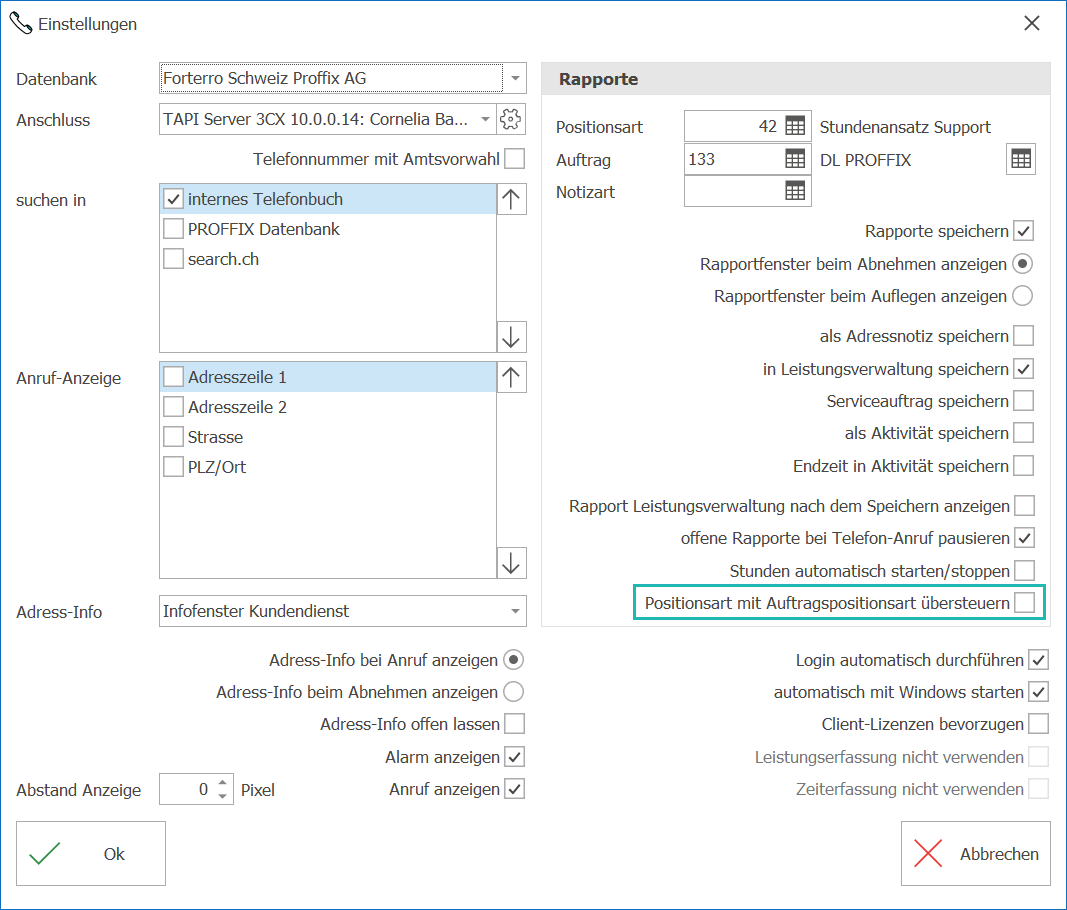
Task: Uncheck 'Alarm anzeigen' checkbox
Action: (515, 757)
